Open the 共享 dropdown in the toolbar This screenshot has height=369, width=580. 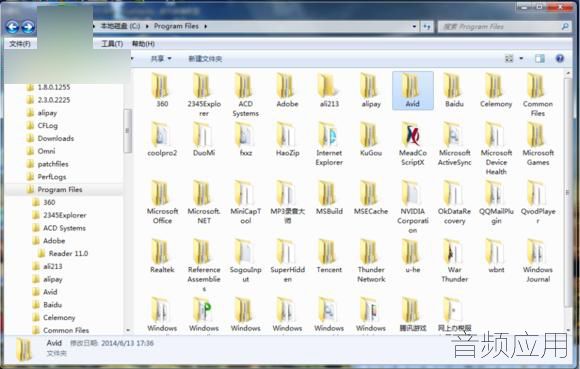coord(161,59)
